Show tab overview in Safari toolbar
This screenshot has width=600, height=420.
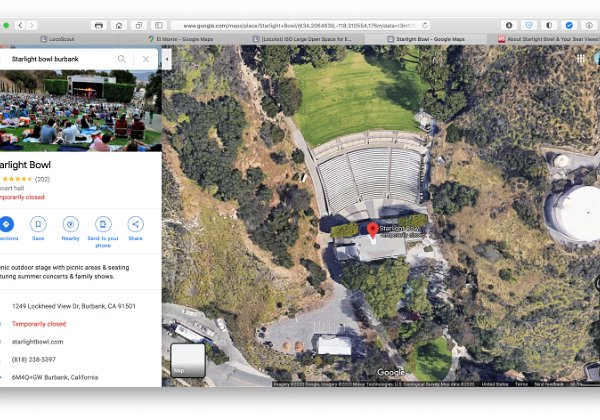click(139, 26)
